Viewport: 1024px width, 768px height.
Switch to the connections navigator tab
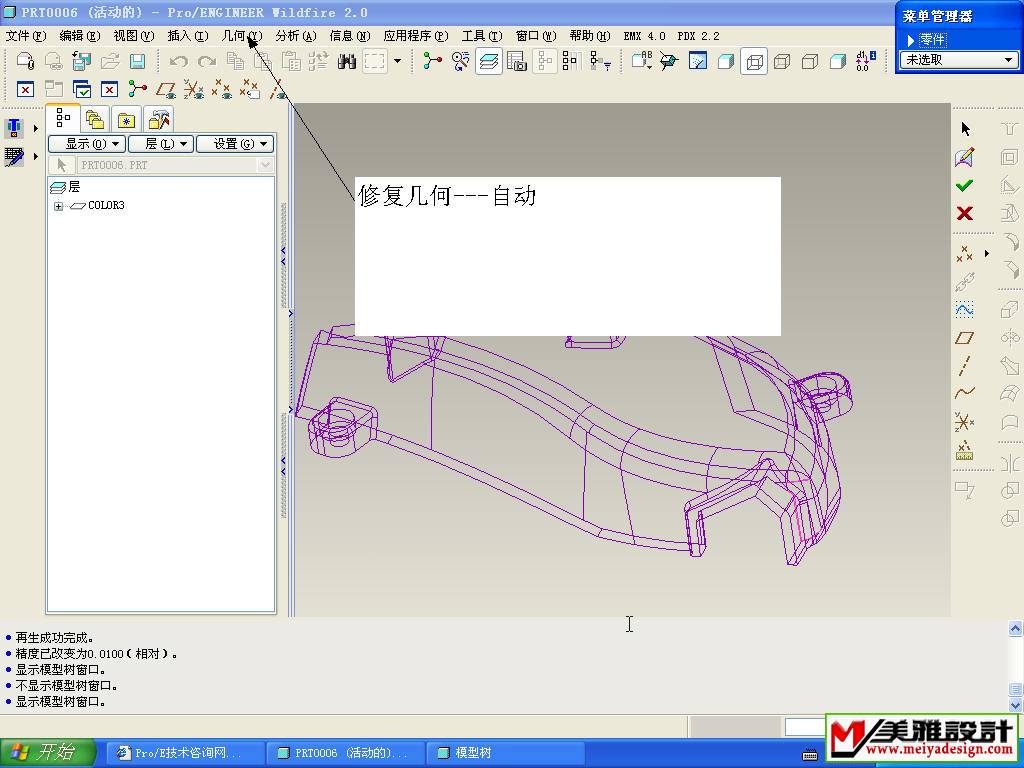coord(158,120)
